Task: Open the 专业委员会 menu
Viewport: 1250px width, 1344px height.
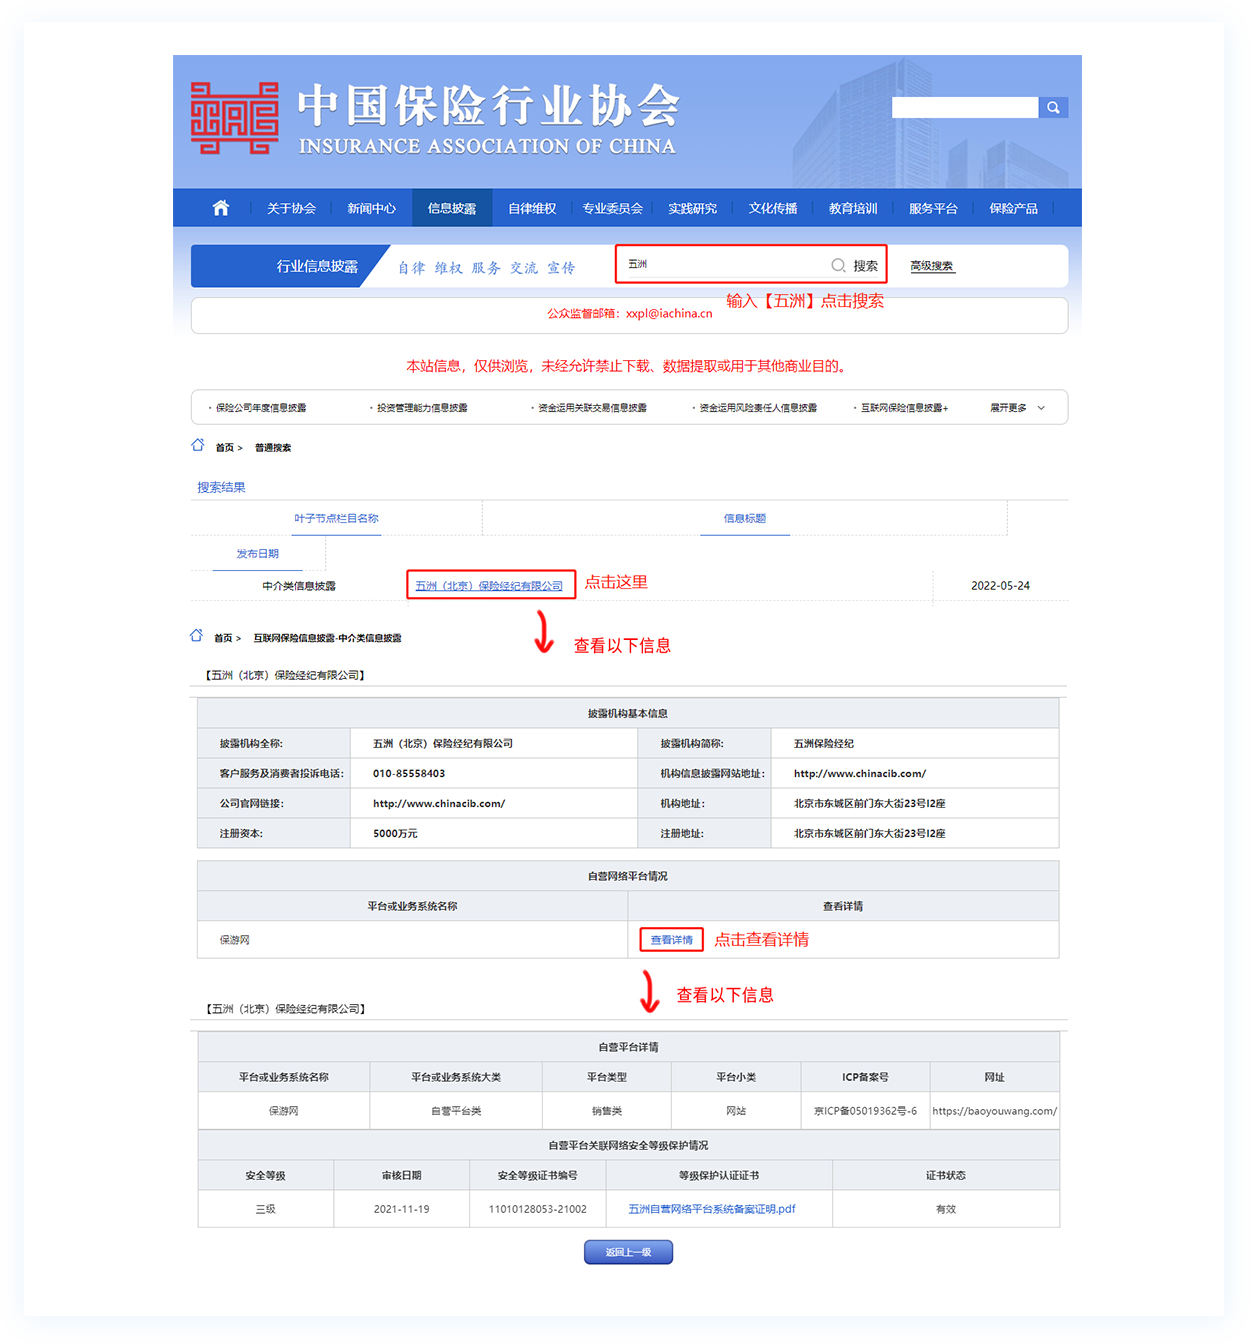Action: tap(612, 208)
